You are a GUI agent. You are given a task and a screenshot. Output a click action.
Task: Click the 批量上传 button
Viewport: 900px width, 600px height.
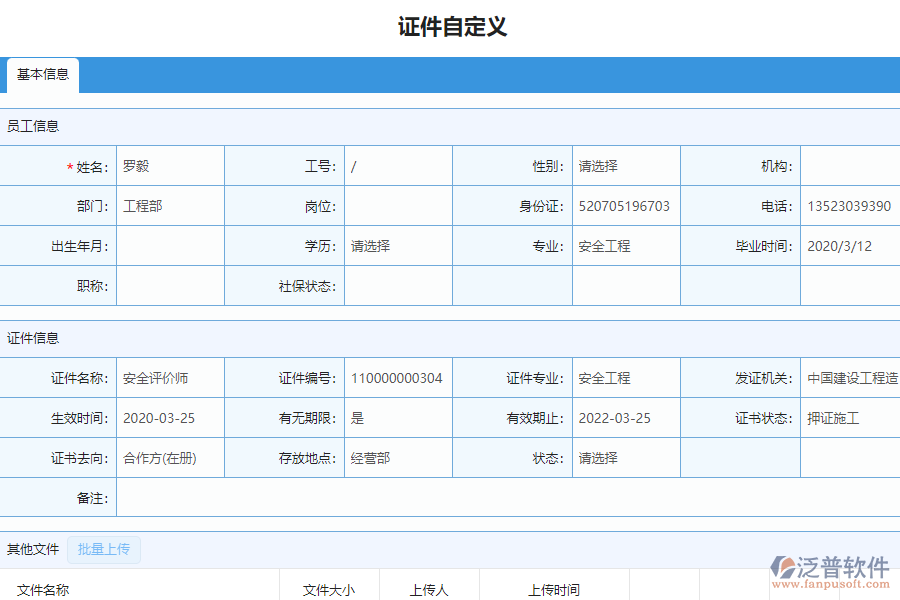104,549
